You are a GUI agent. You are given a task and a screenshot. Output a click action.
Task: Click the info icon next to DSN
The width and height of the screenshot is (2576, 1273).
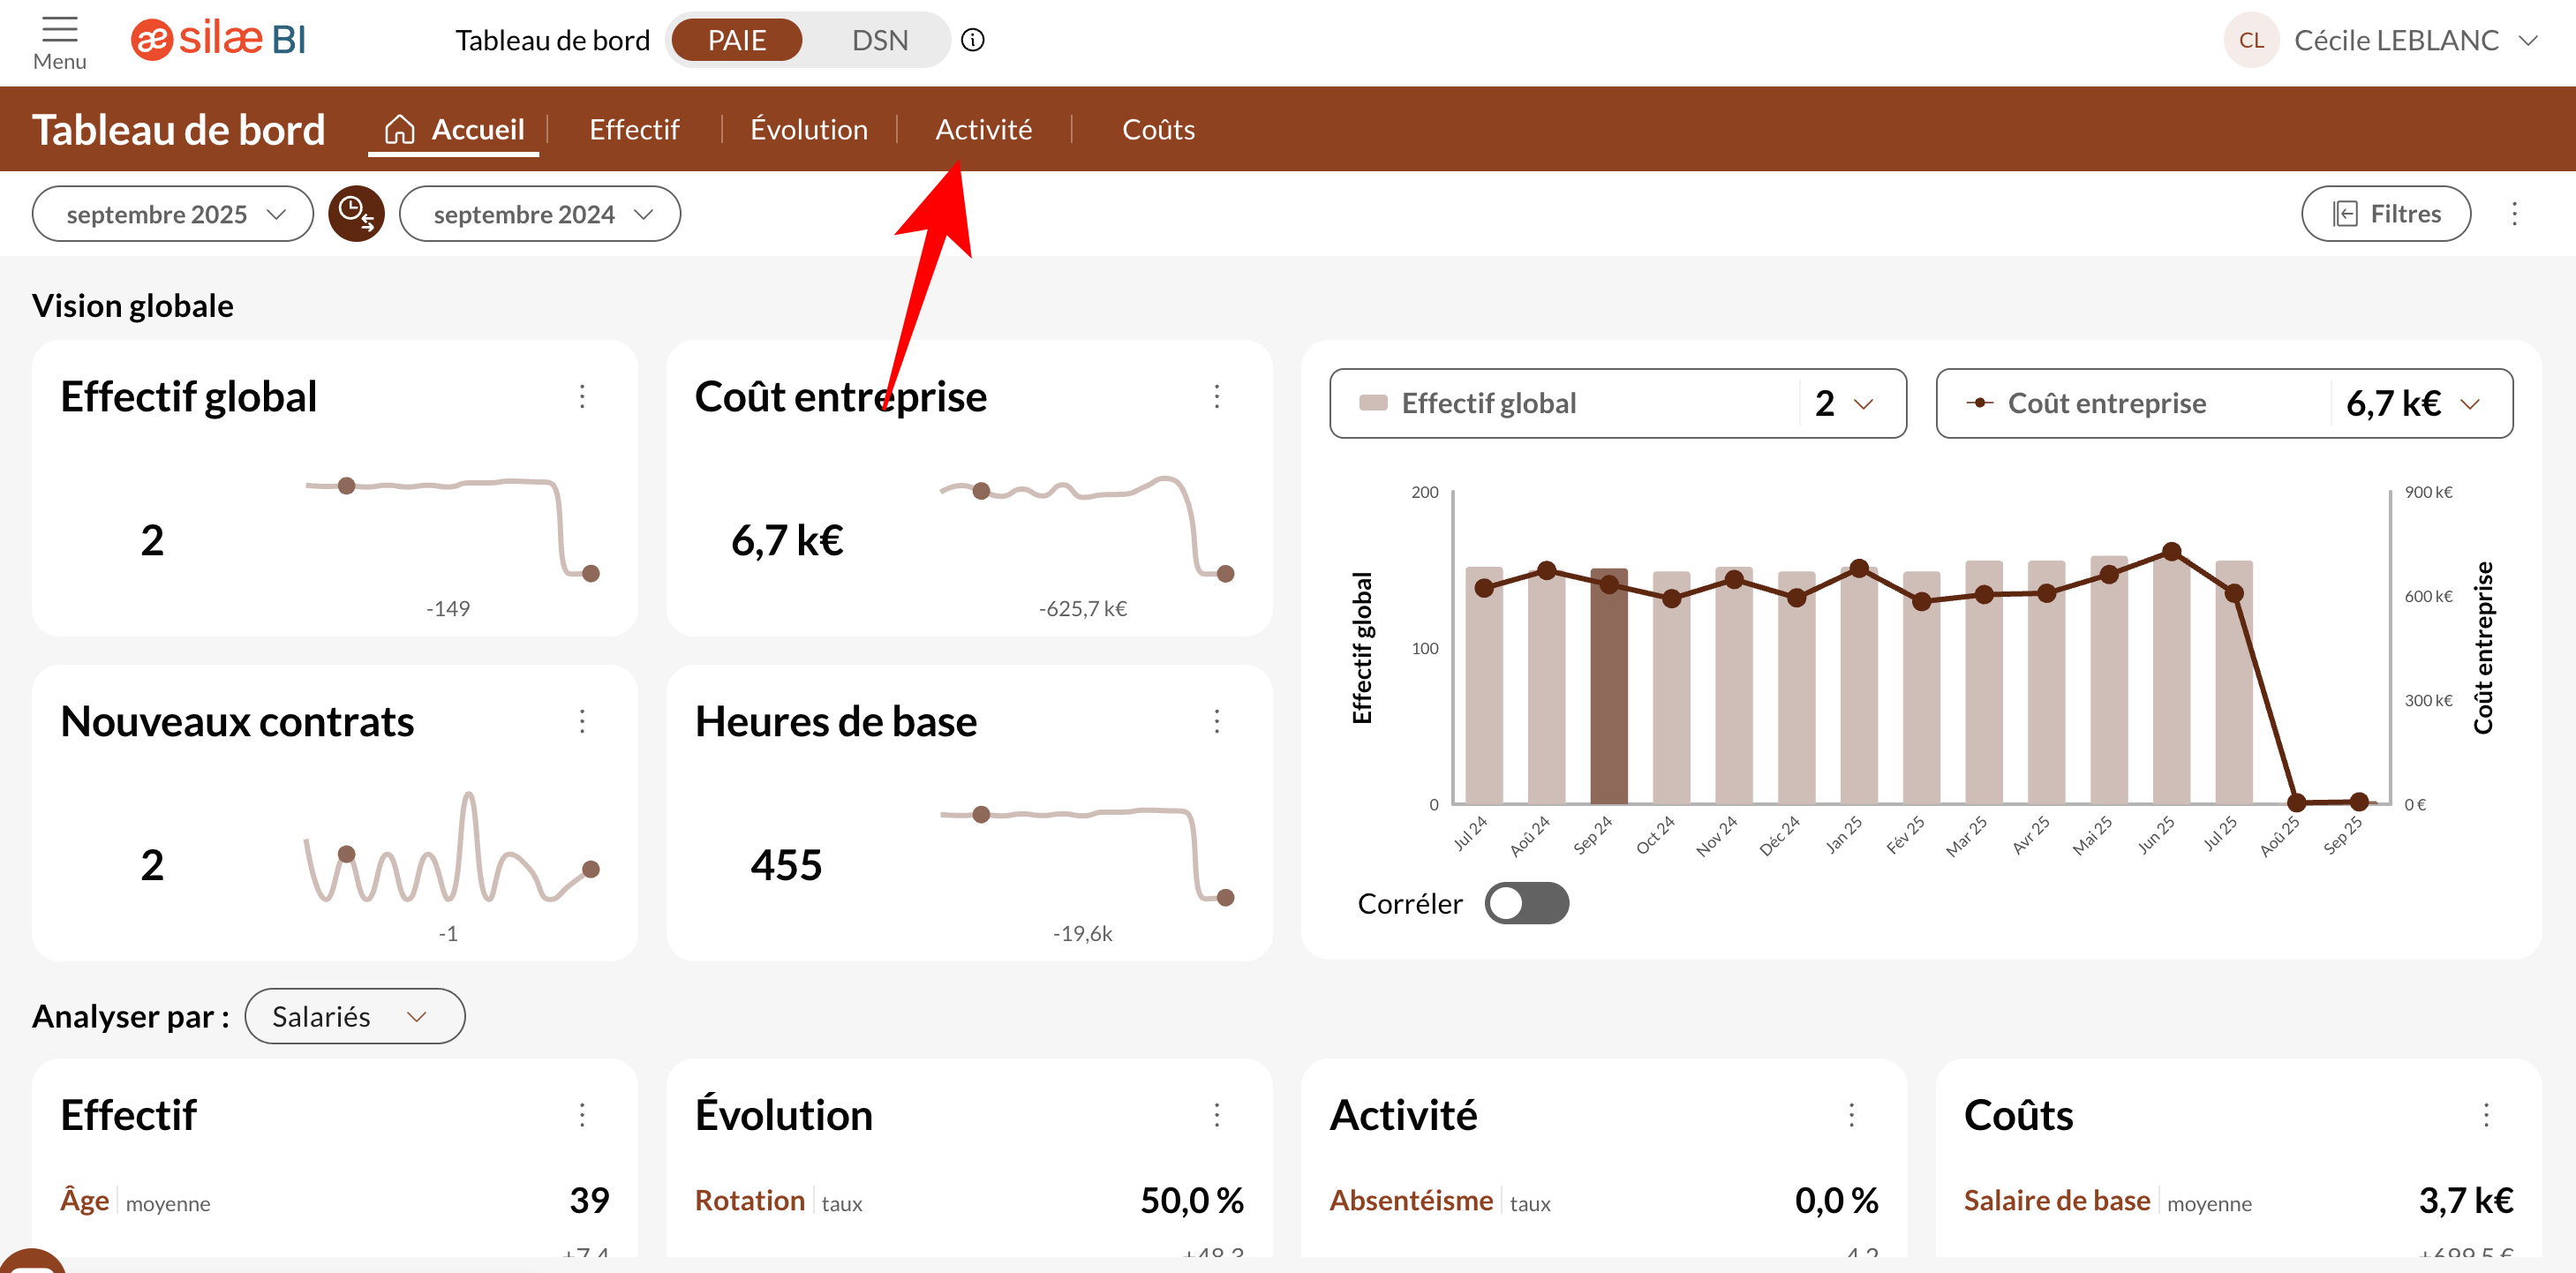pyautogui.click(x=972, y=40)
